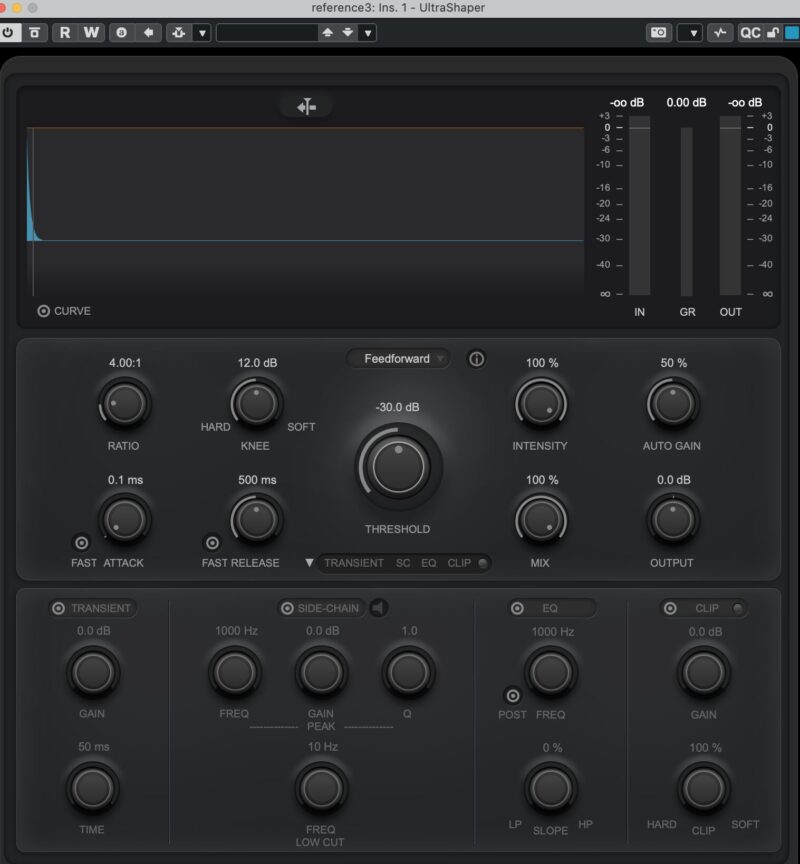Click the EQ FREQ knob
800x864 pixels.
(x=551, y=672)
